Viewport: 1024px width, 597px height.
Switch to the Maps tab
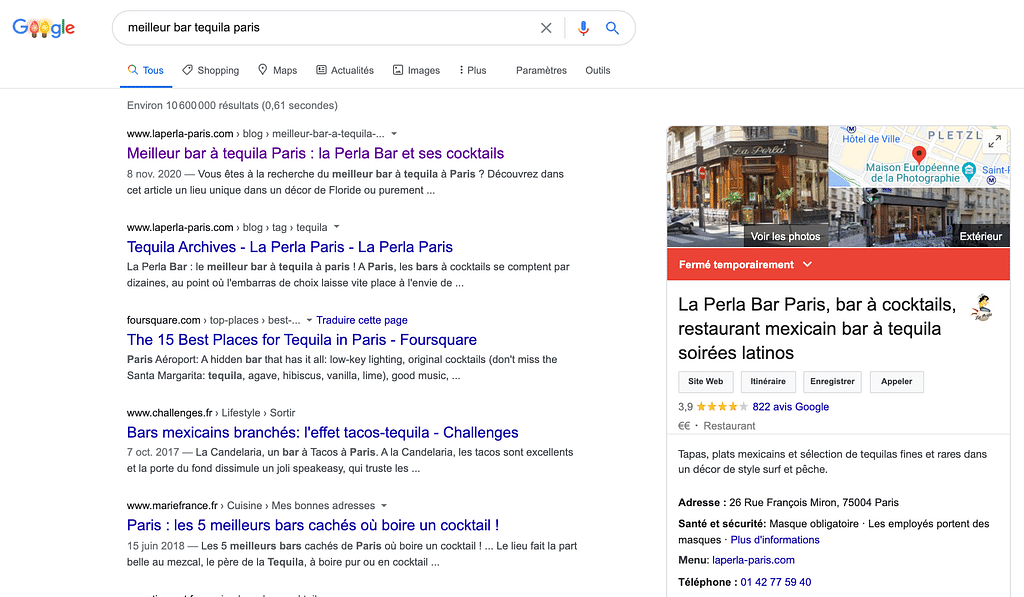[277, 70]
